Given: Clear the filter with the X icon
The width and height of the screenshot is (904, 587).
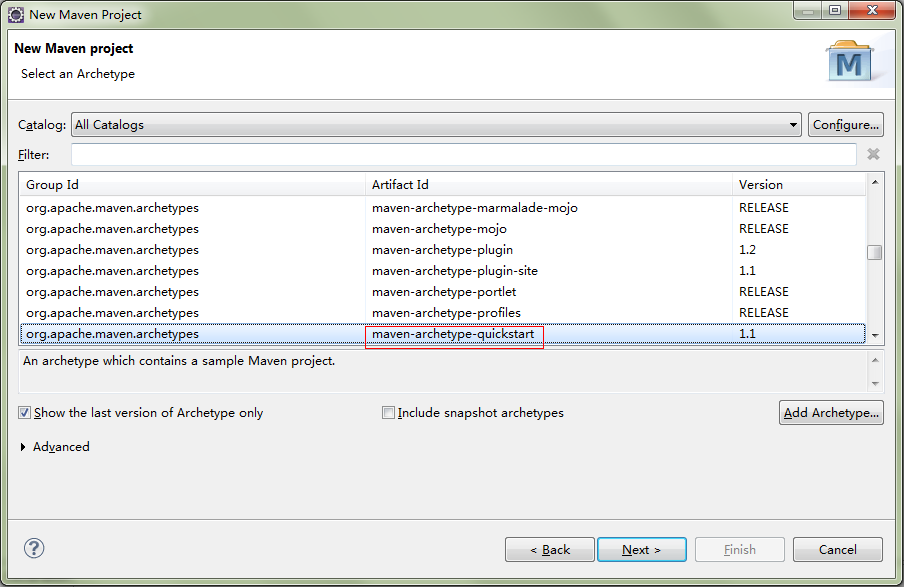Looking at the screenshot, I should click(873, 154).
